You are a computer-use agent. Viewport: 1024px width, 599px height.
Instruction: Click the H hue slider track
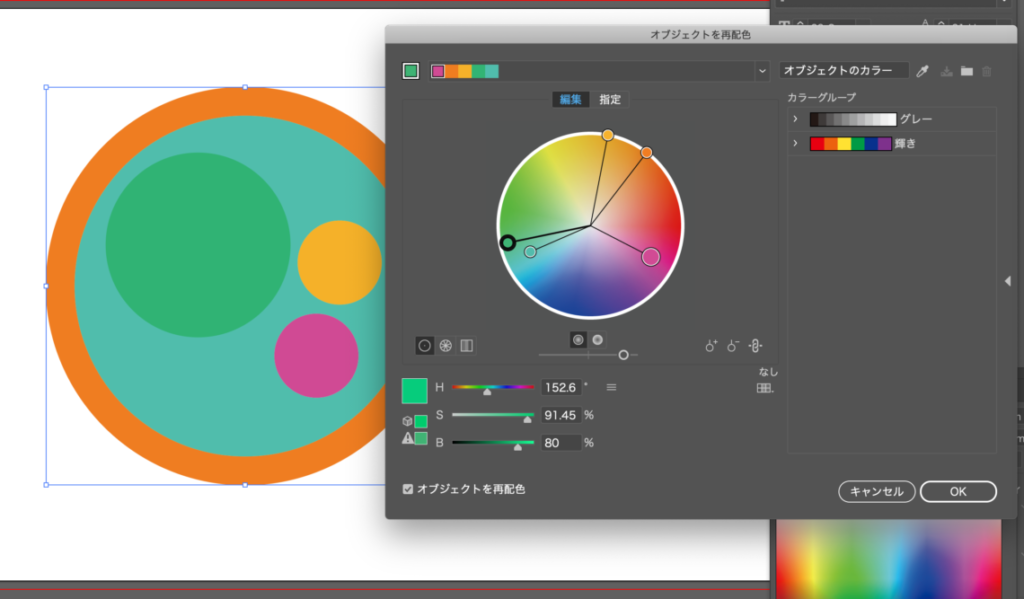pyautogui.click(x=493, y=387)
